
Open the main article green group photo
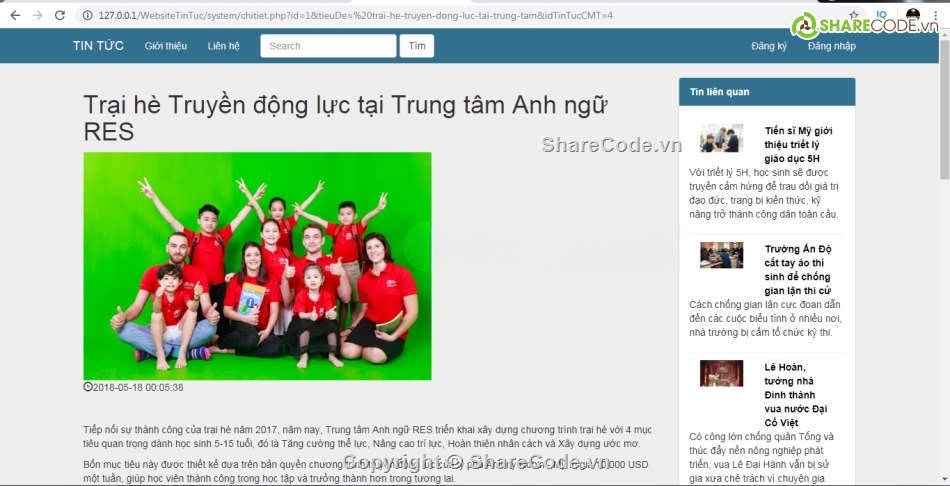(257, 266)
